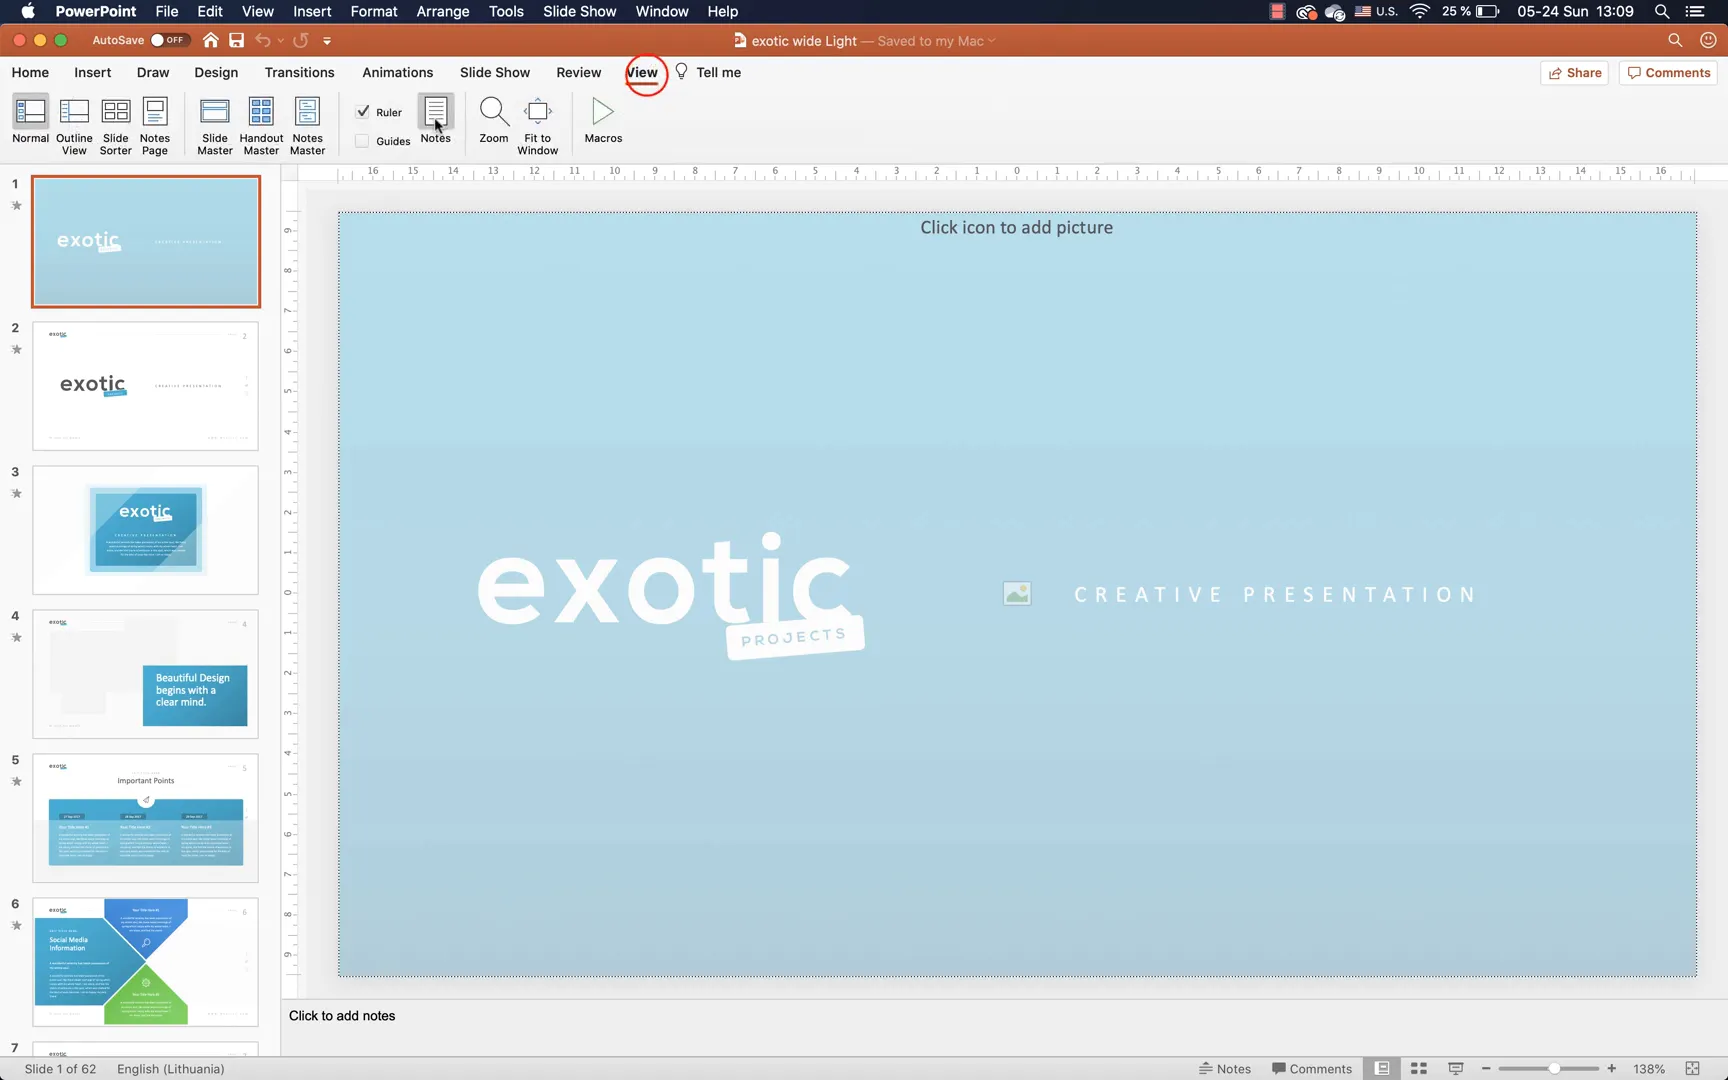Screen dimensions: 1728x1080
Task: Open the Slide Master editor
Action: [215, 120]
